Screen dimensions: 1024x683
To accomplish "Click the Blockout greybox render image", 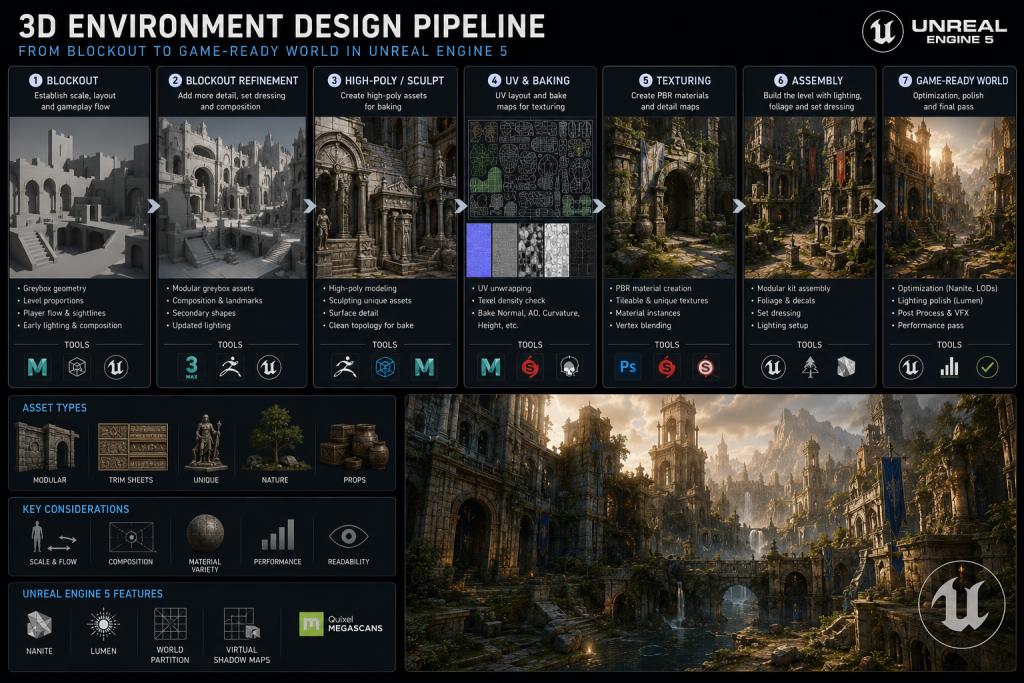I will [79, 198].
